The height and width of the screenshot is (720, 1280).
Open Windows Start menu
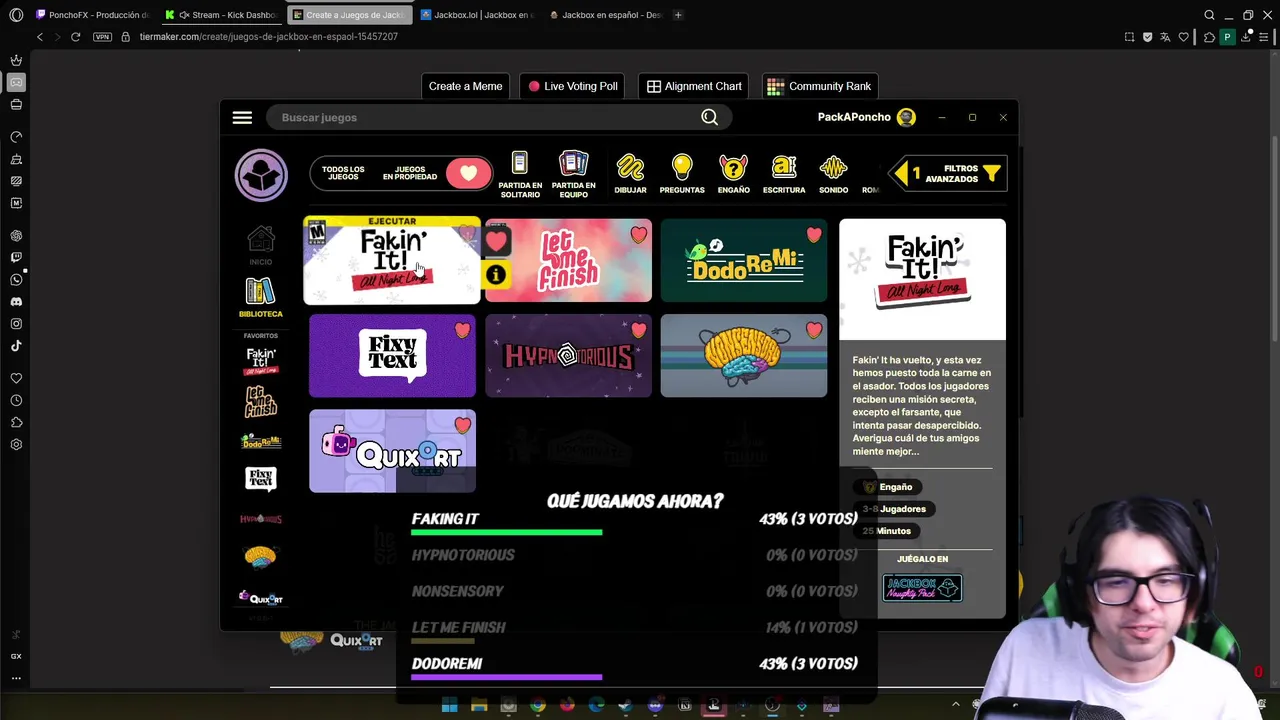point(449,705)
